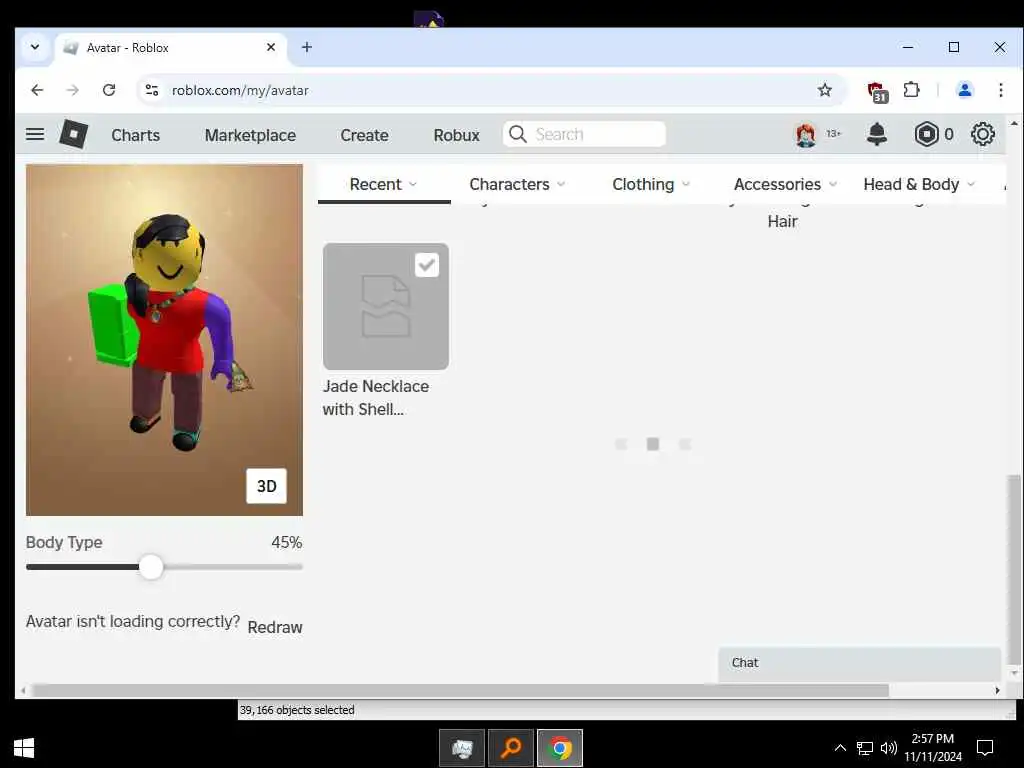The image size is (1024, 768).
Task: Expand the Clothing category dropdown
Action: [x=651, y=184]
